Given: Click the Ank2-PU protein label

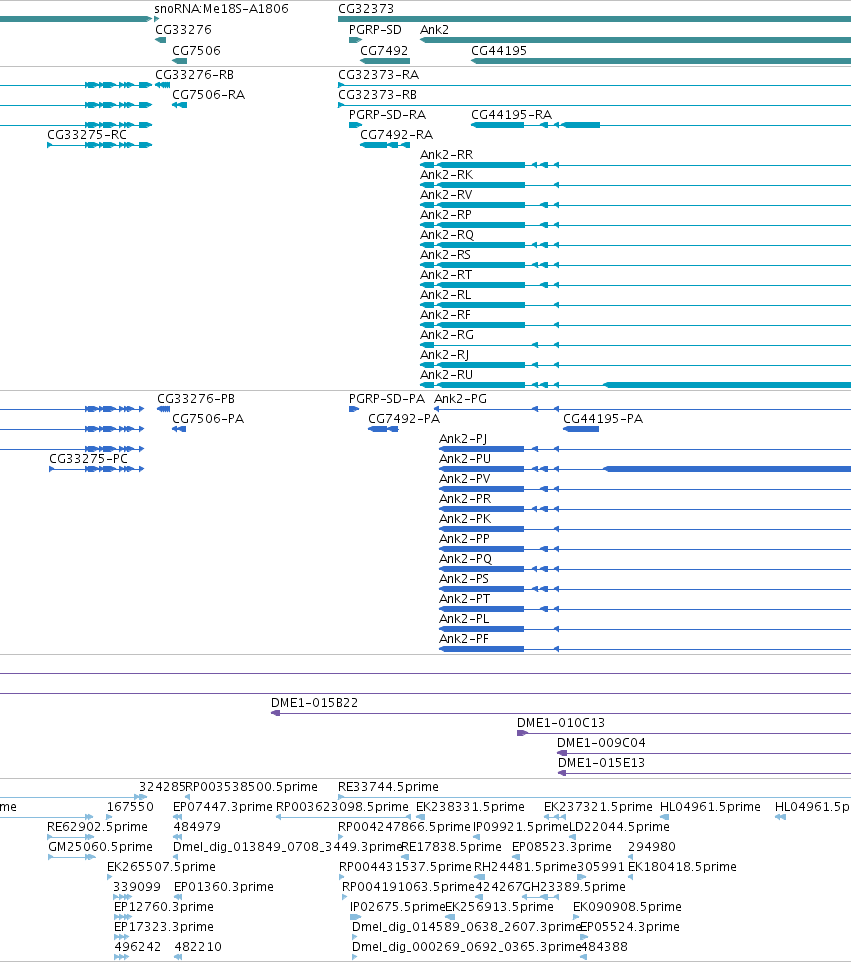Looking at the screenshot, I should point(465,458).
